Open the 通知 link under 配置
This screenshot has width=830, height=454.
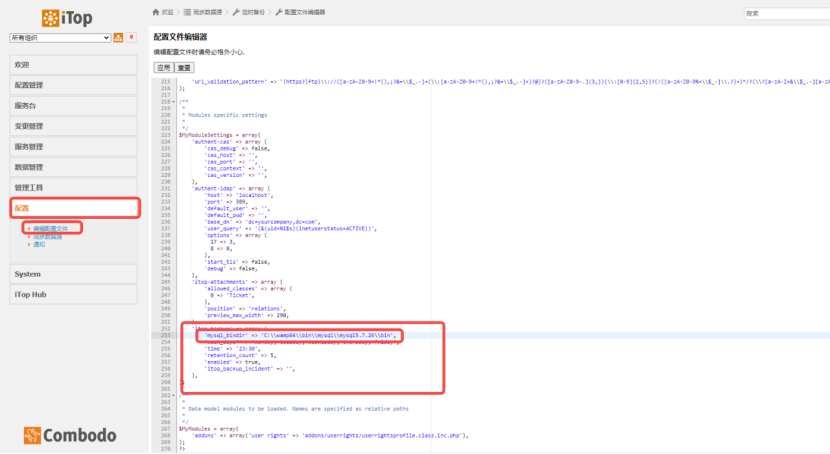tap(39, 244)
